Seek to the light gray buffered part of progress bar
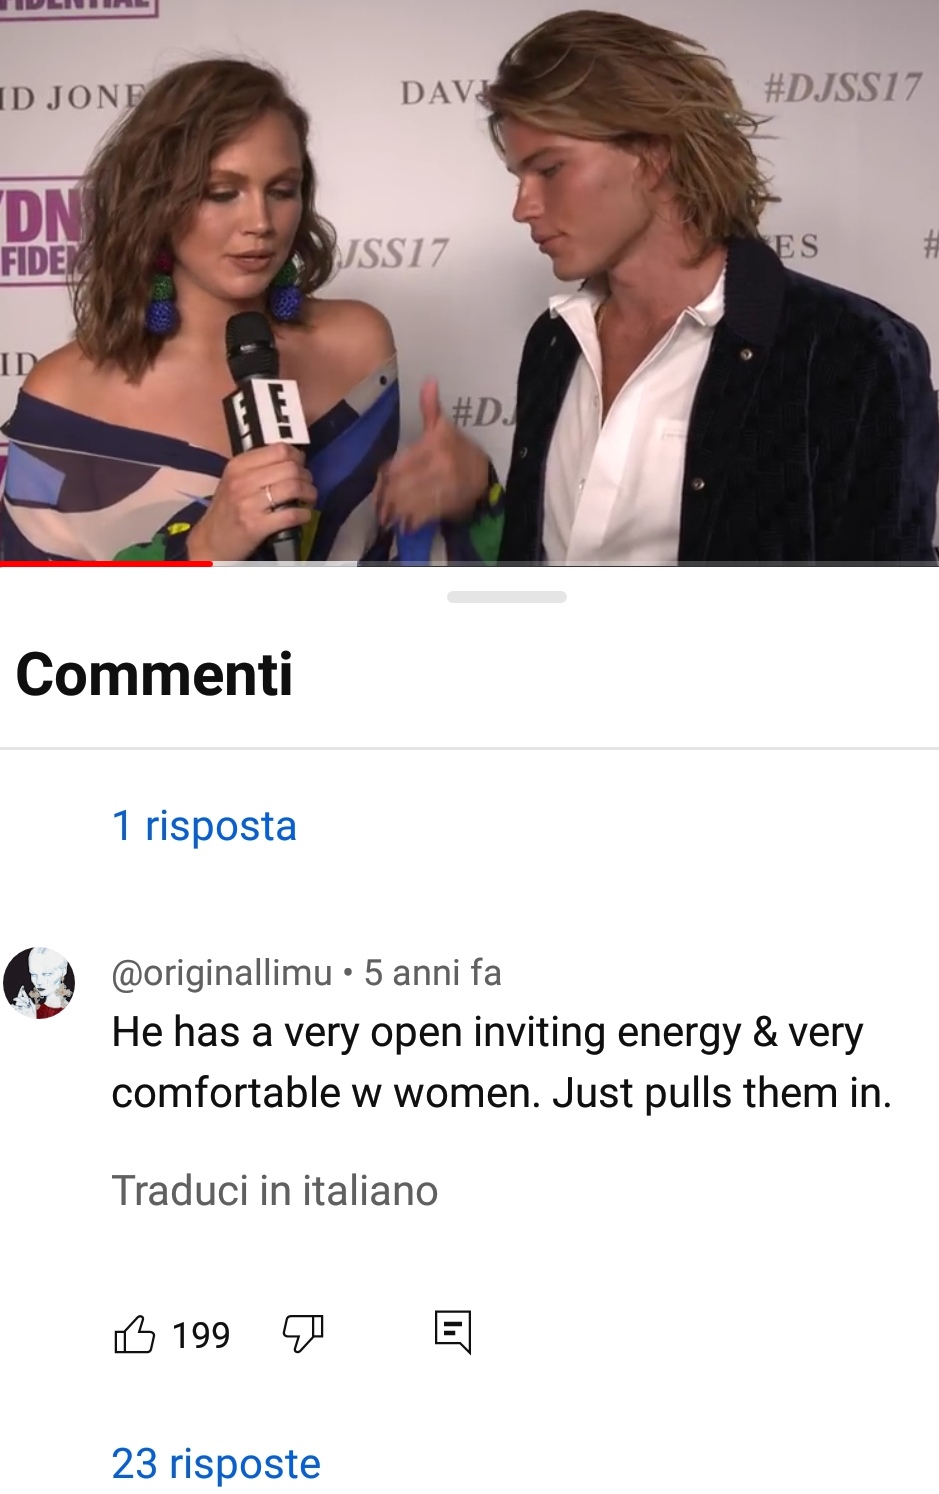This screenshot has height=1494, width=939. [x=285, y=564]
